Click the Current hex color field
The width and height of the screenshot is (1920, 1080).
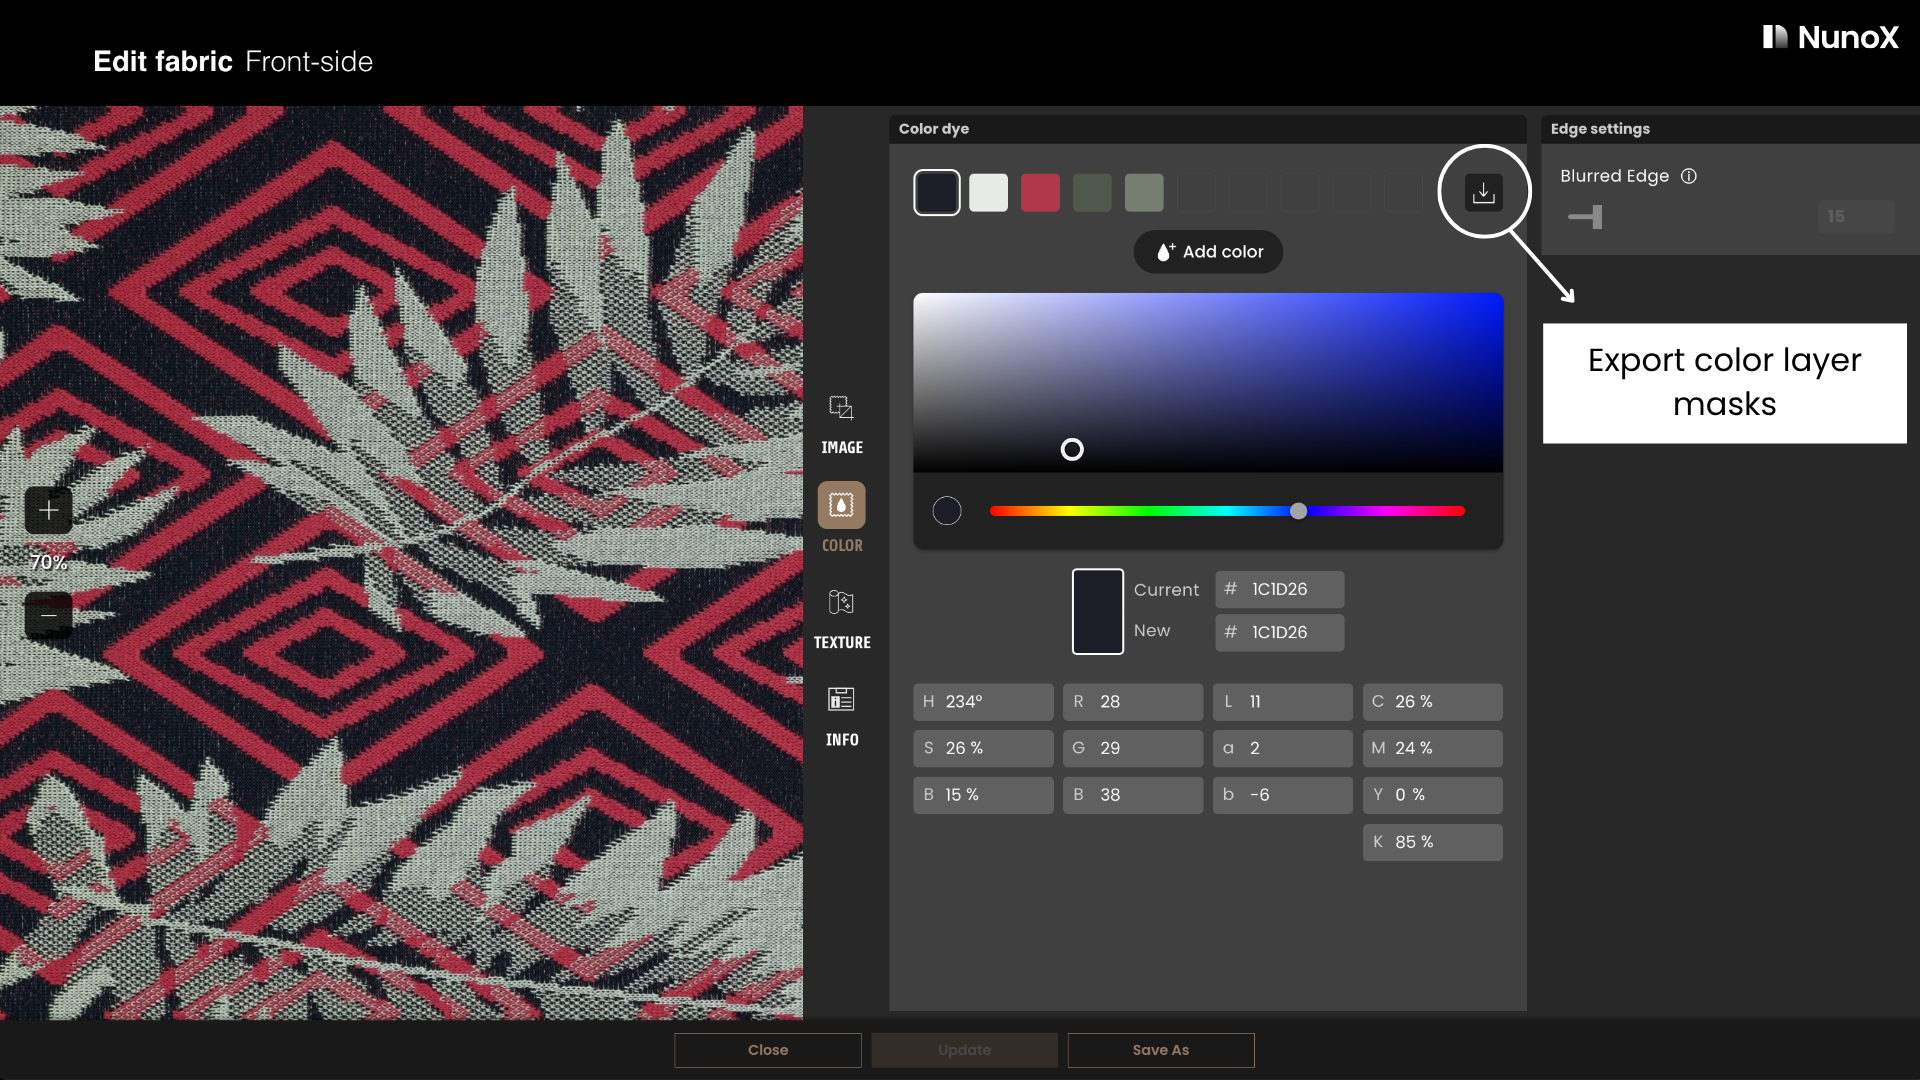[x=1280, y=590]
